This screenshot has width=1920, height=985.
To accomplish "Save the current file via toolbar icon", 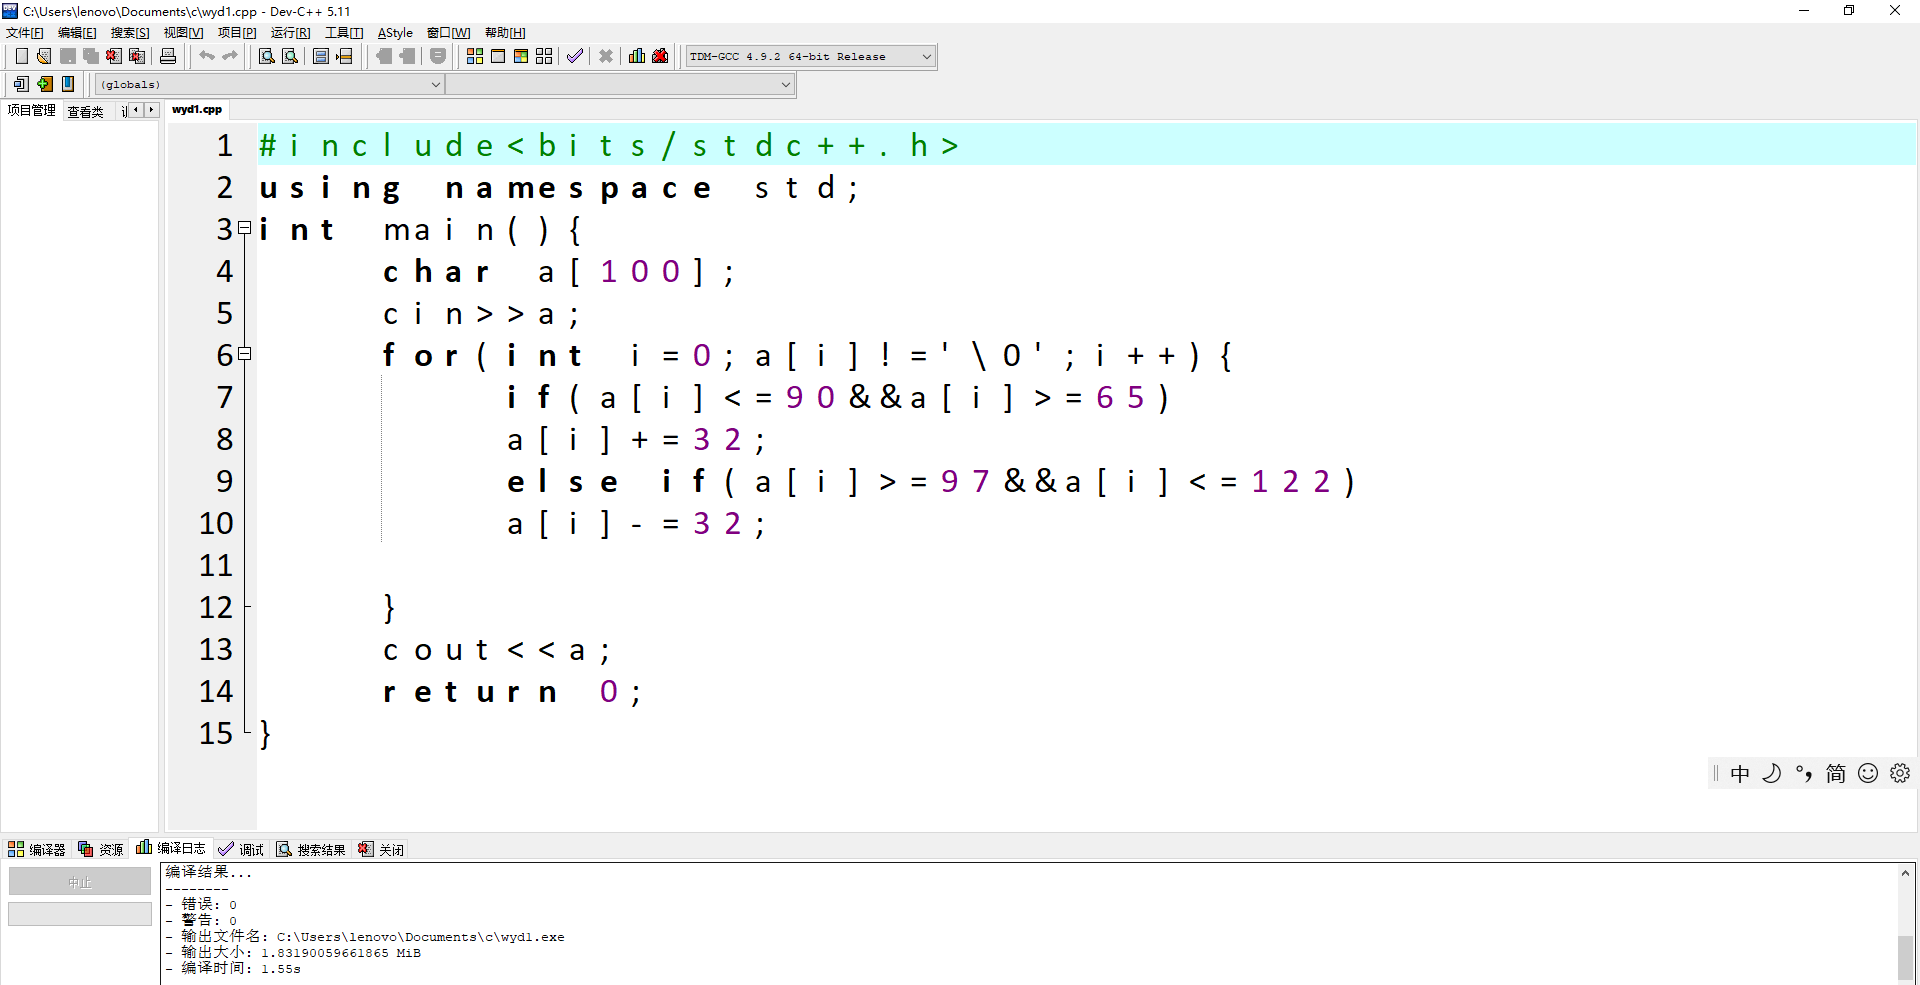I will [x=68, y=57].
